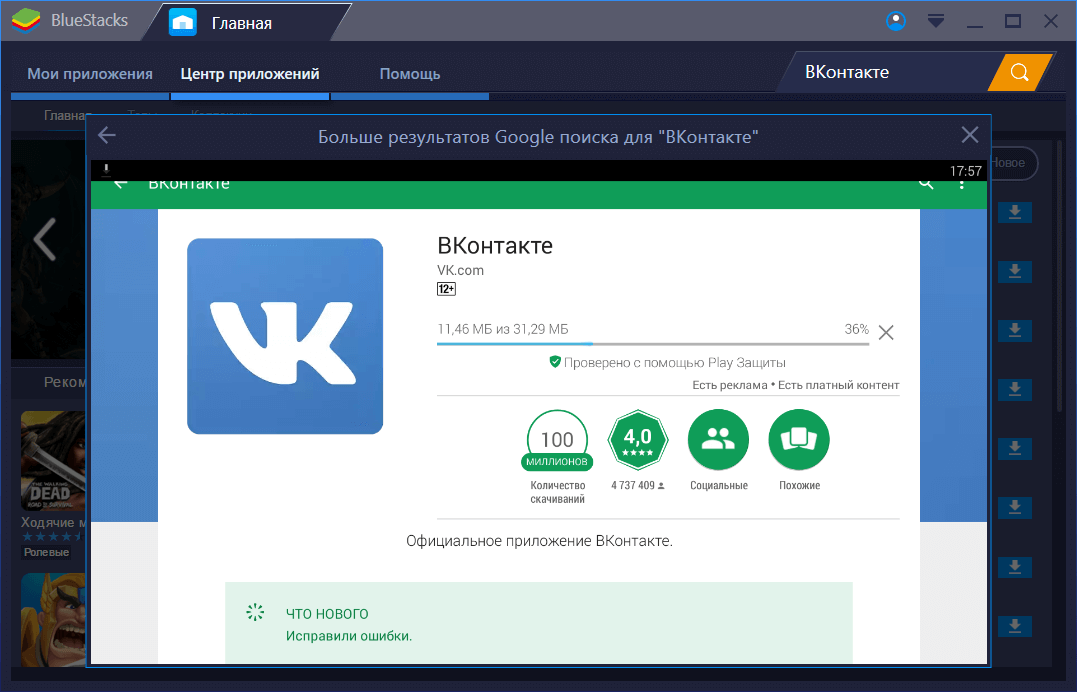
Task: Open the Социальные category icon
Action: tap(718, 440)
